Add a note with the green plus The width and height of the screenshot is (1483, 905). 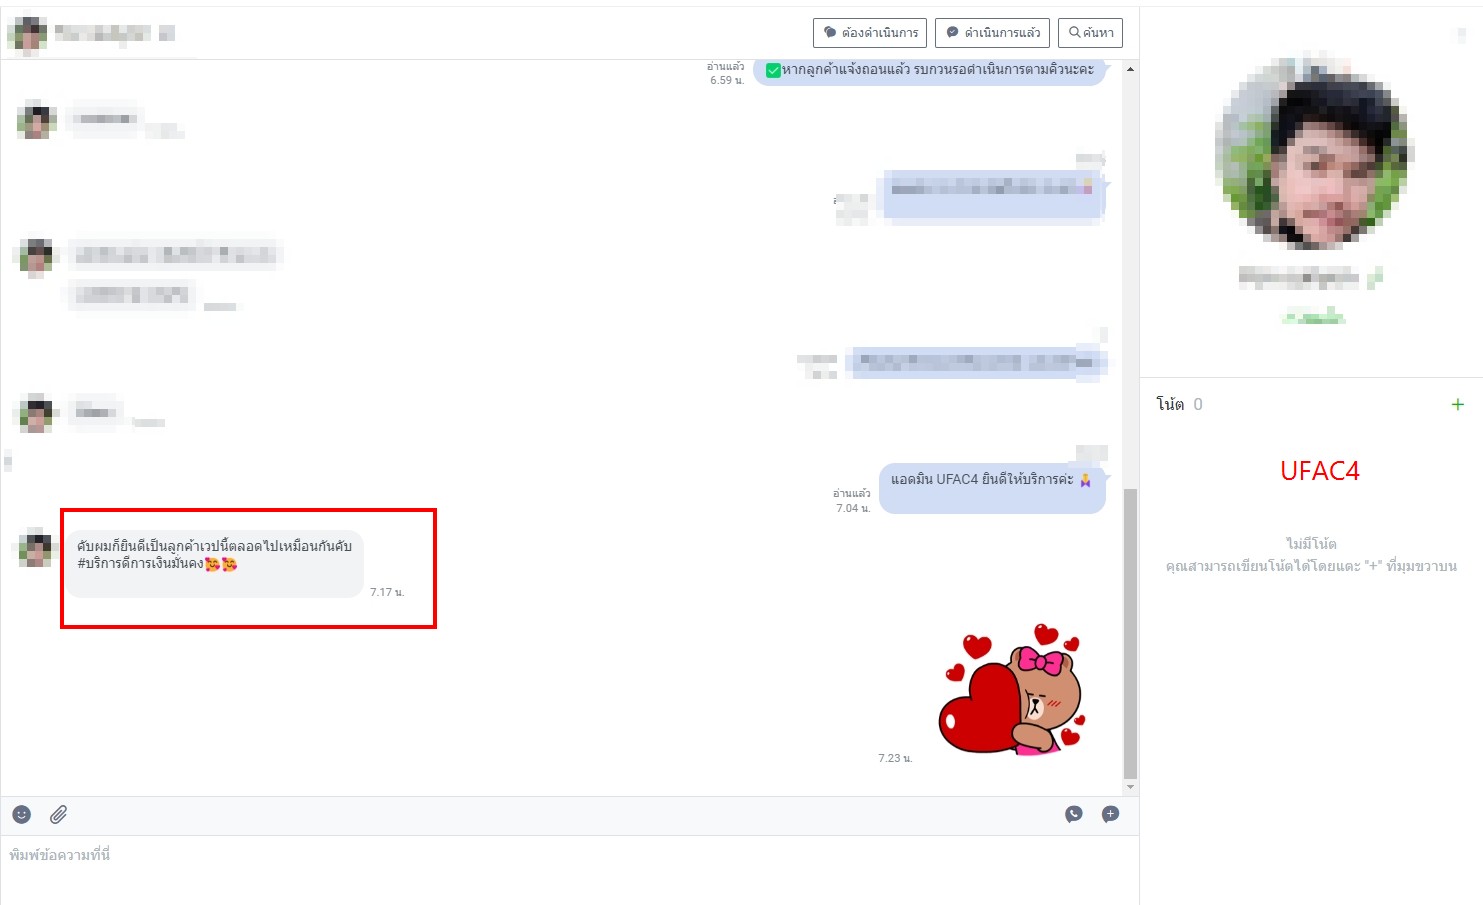(1457, 405)
